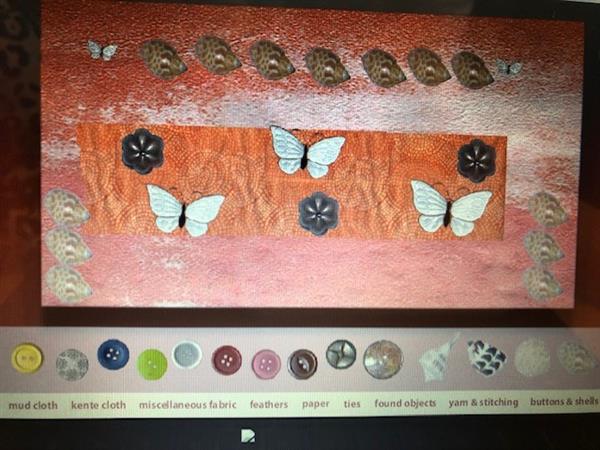Pick the pale beige round shell

point(532,357)
